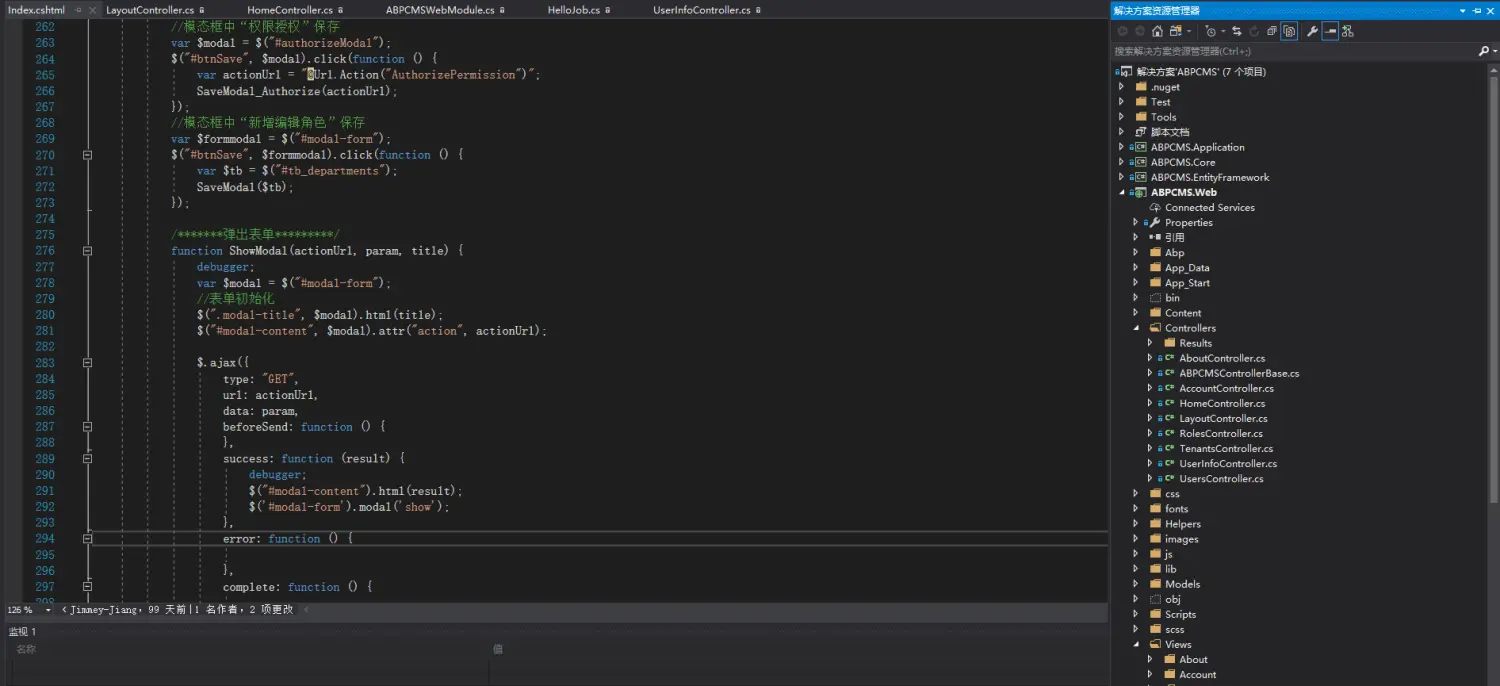Select the Tools solution folder
The width and height of the screenshot is (1500, 686).
tap(1163, 117)
